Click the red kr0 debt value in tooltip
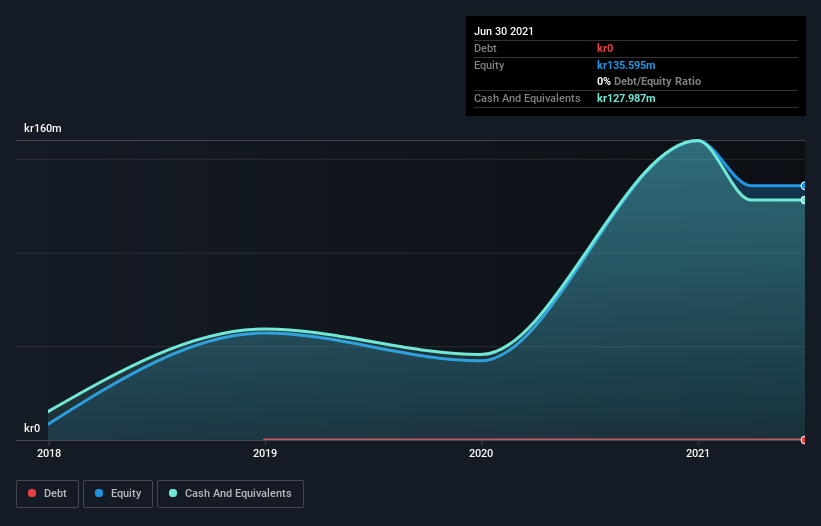 click(x=605, y=48)
